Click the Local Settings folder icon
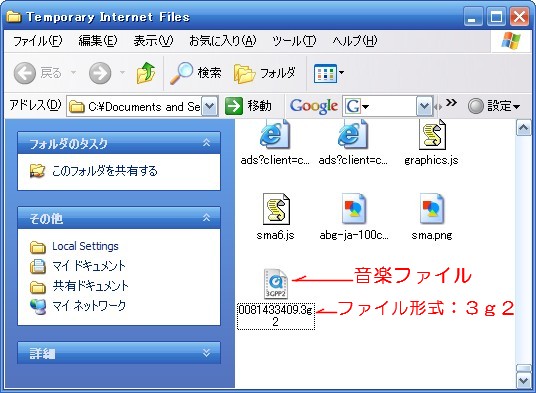This screenshot has height=393, width=536. 38,247
